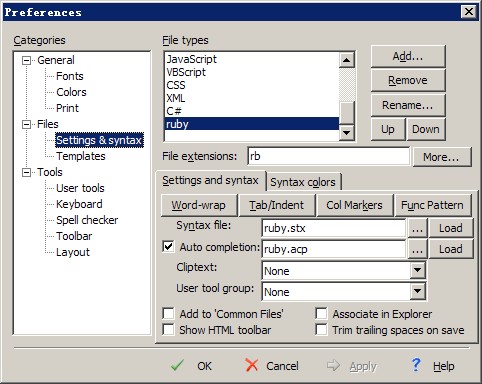Select JavaScript in File types list

(252, 59)
